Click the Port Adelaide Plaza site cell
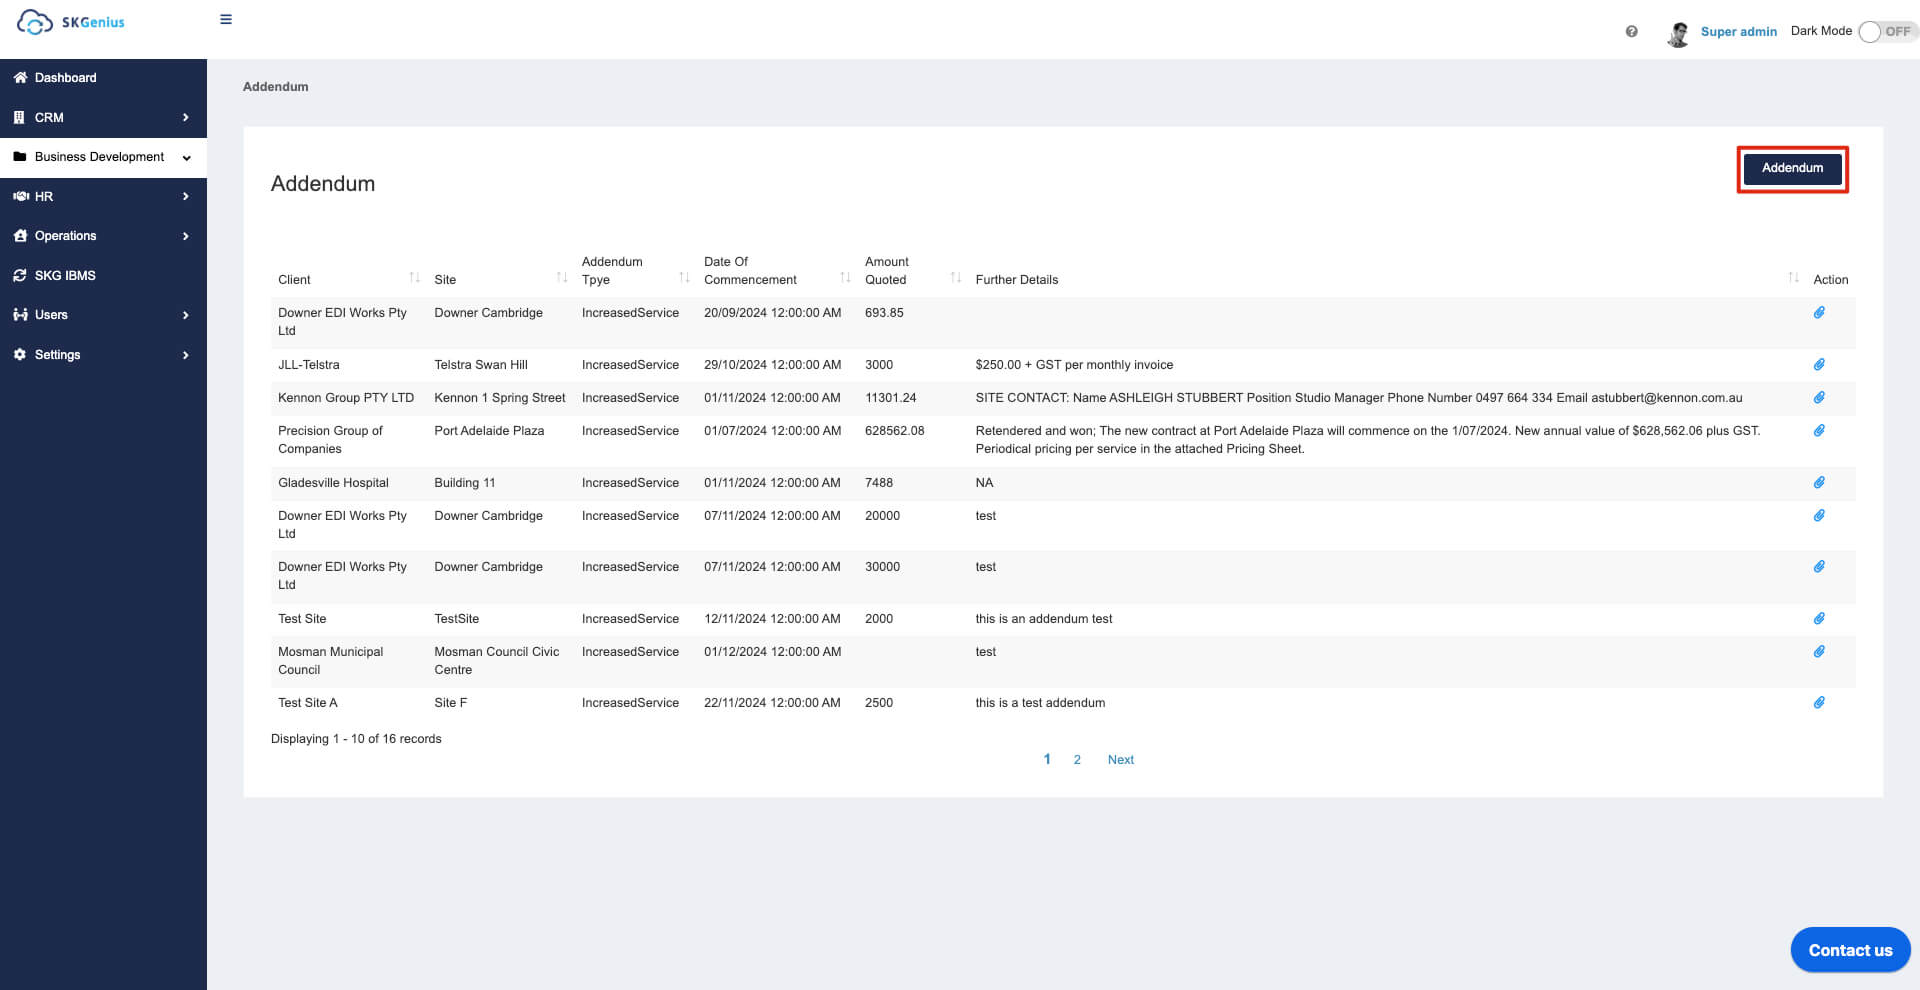1920x990 pixels. [x=489, y=431]
